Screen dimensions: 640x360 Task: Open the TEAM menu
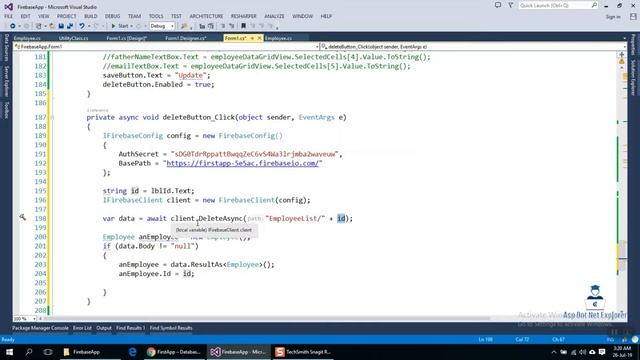[134, 16]
